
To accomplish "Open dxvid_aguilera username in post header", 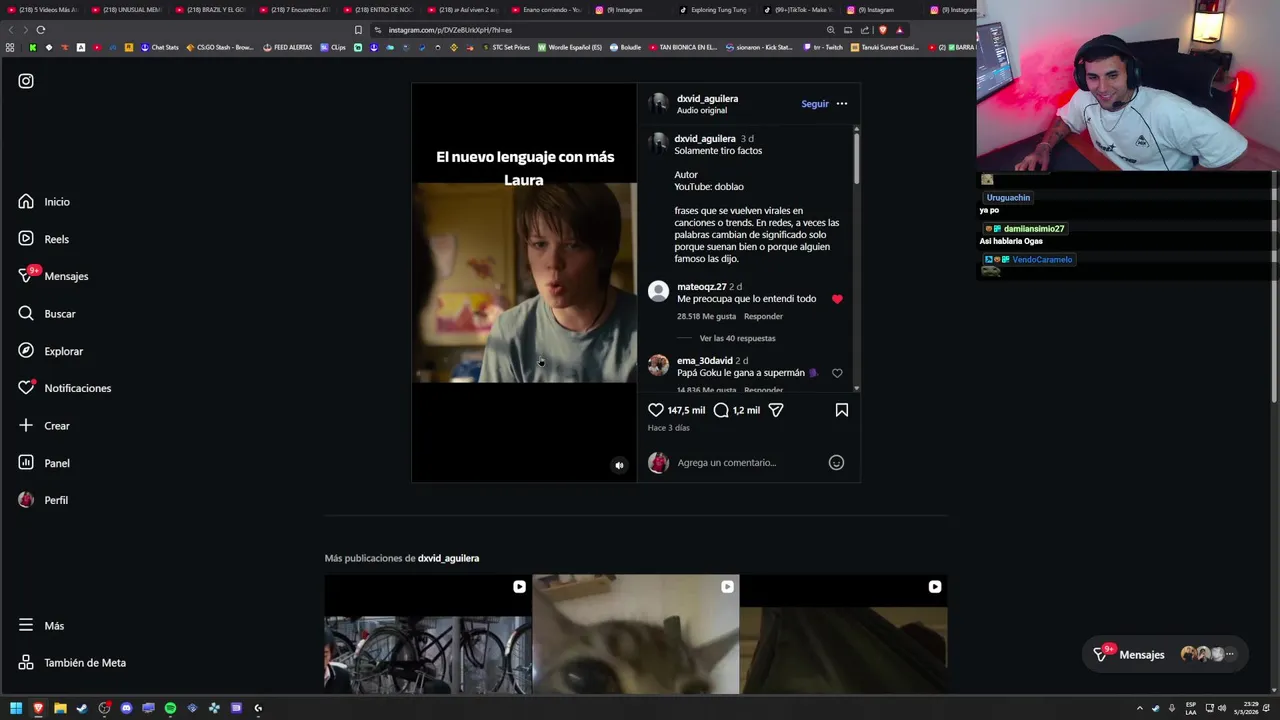I will click(707, 99).
